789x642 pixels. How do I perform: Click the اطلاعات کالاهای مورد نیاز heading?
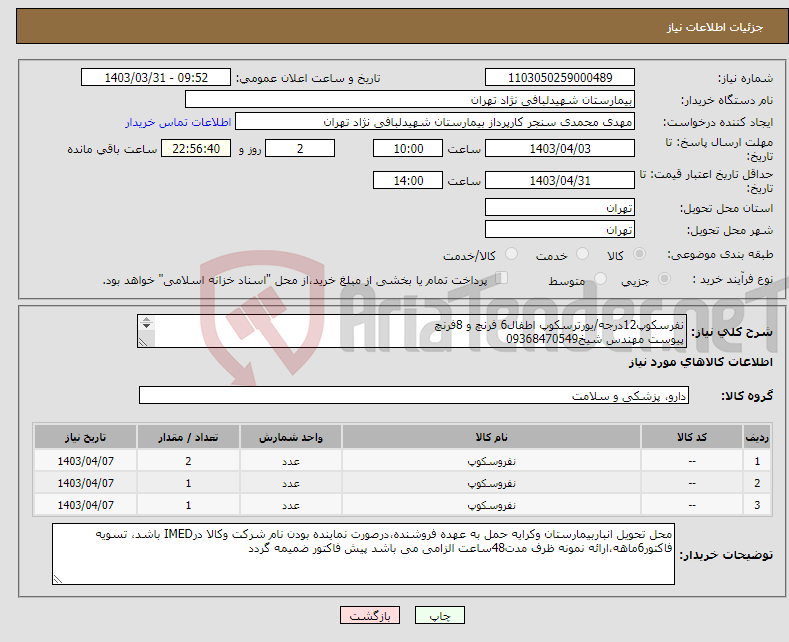[700, 362]
